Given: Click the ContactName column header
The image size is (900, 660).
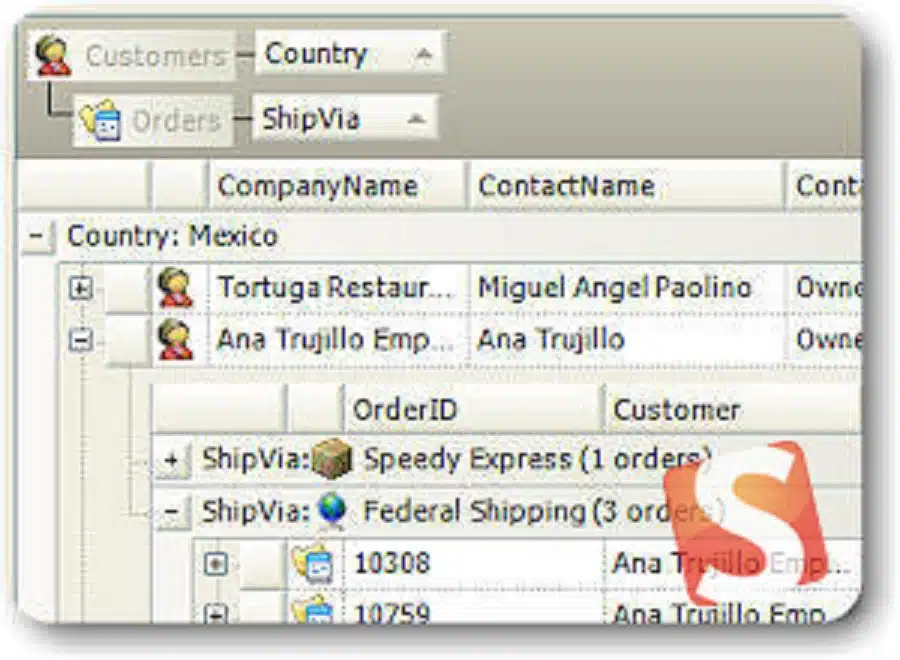Looking at the screenshot, I should pos(626,186).
